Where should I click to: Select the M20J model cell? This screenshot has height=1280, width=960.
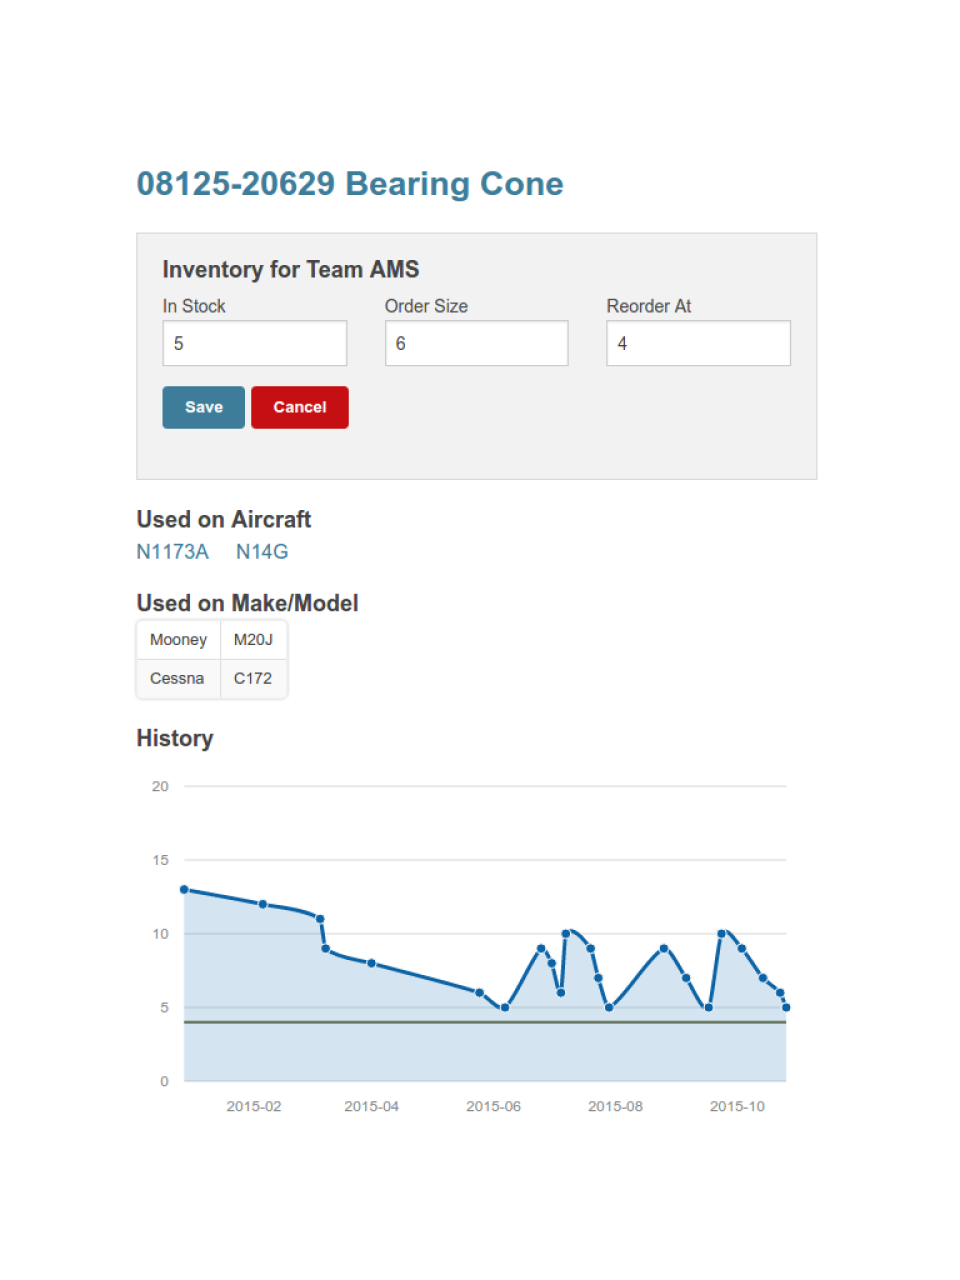(x=253, y=640)
